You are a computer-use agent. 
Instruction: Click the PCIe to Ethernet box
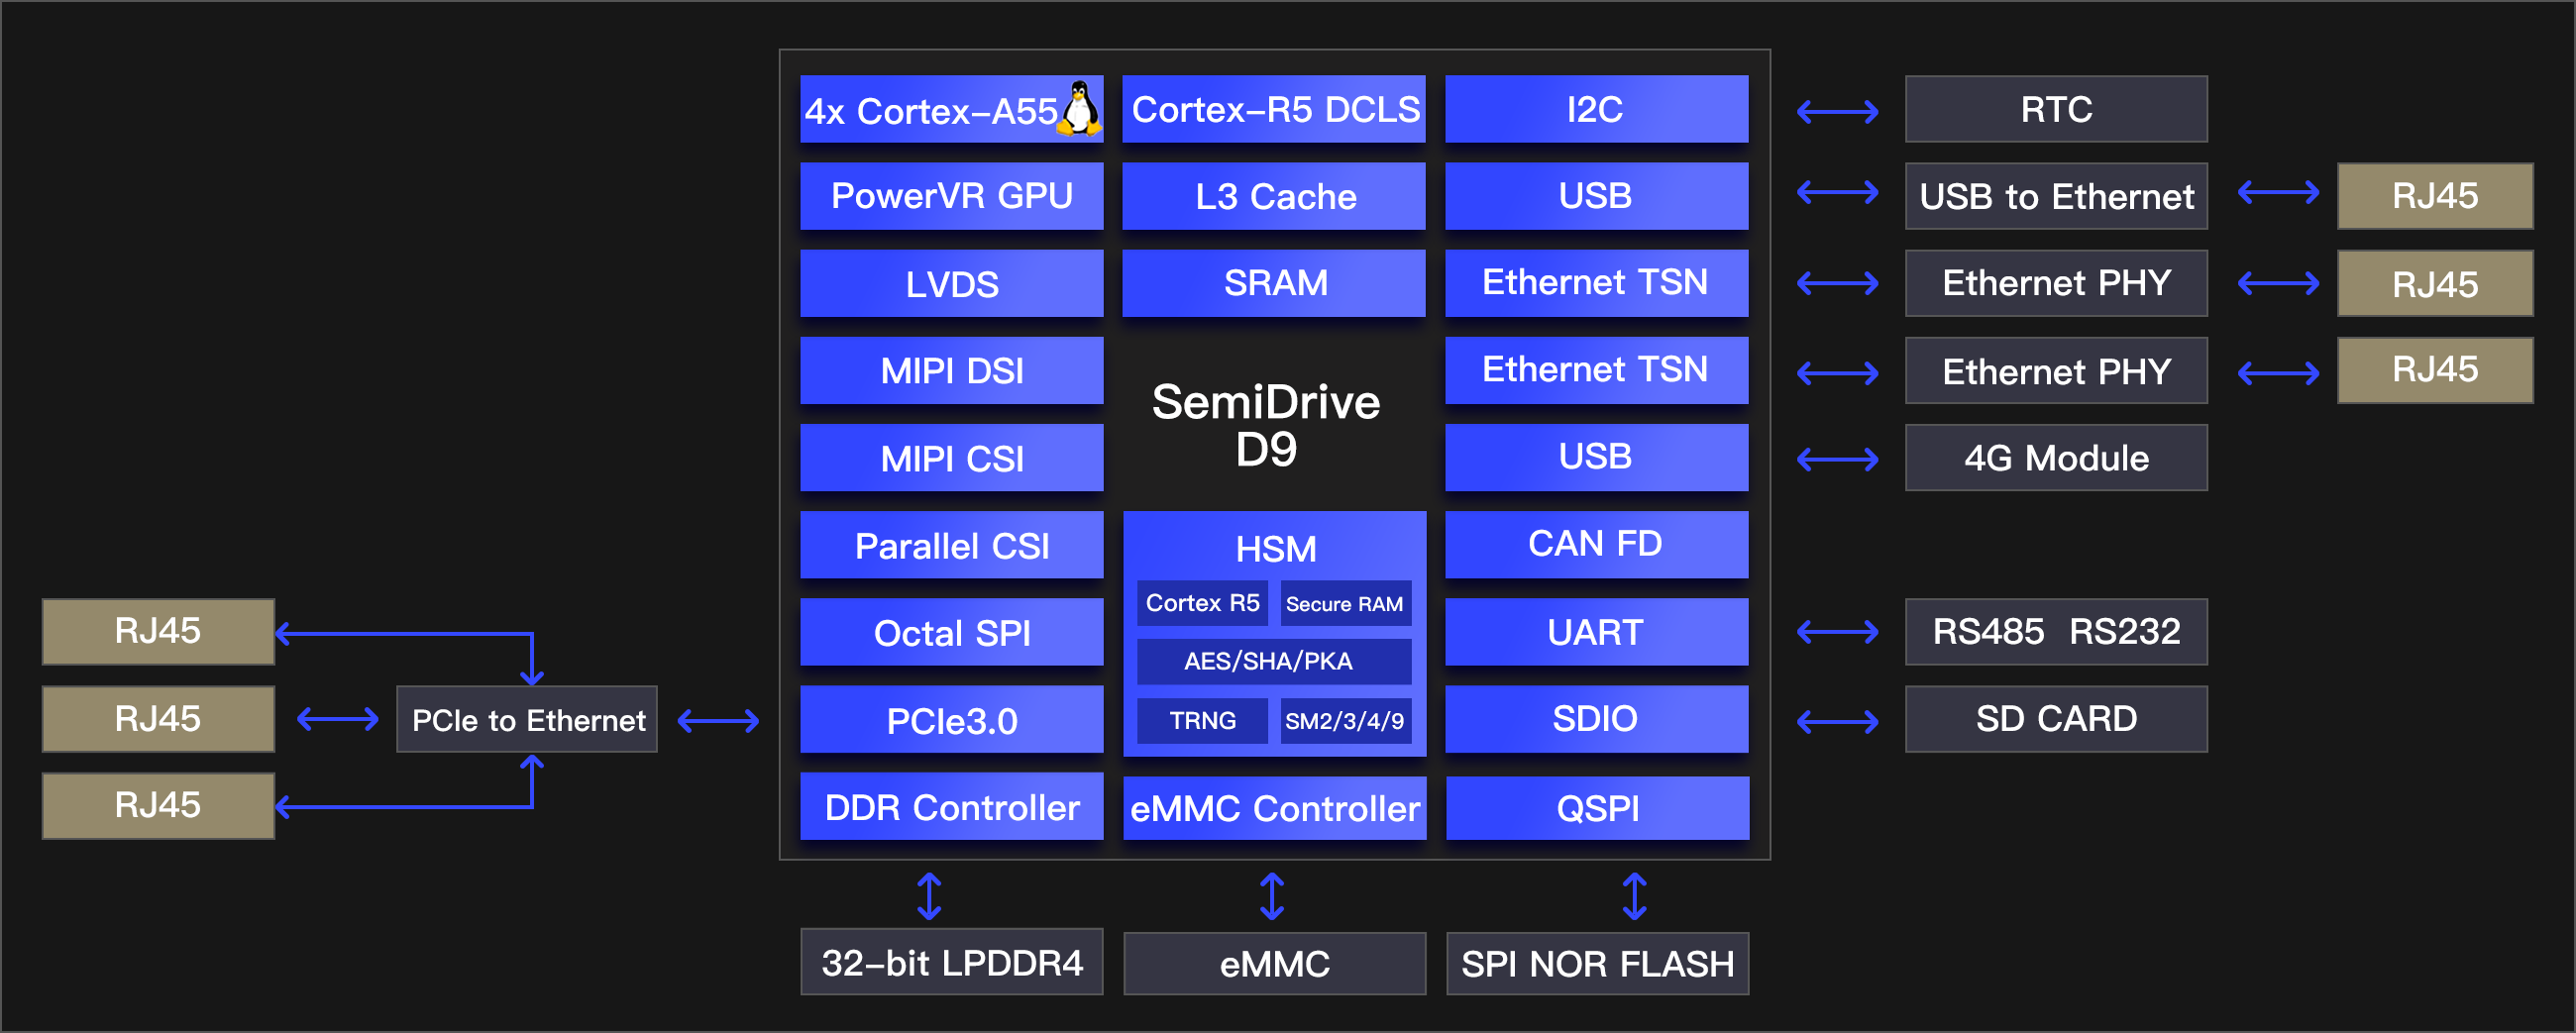527,720
